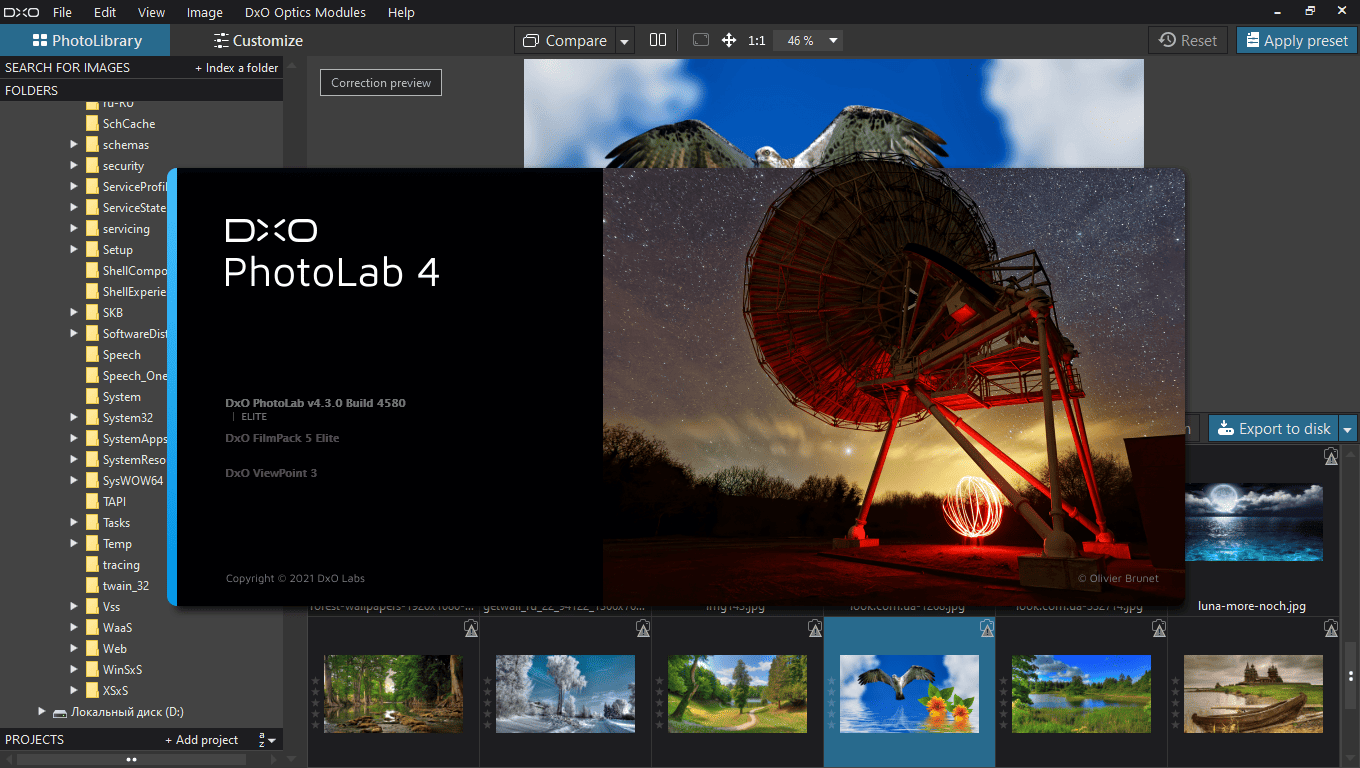
Task: Open the DxO Optics Modules menu
Action: pyautogui.click(x=305, y=13)
